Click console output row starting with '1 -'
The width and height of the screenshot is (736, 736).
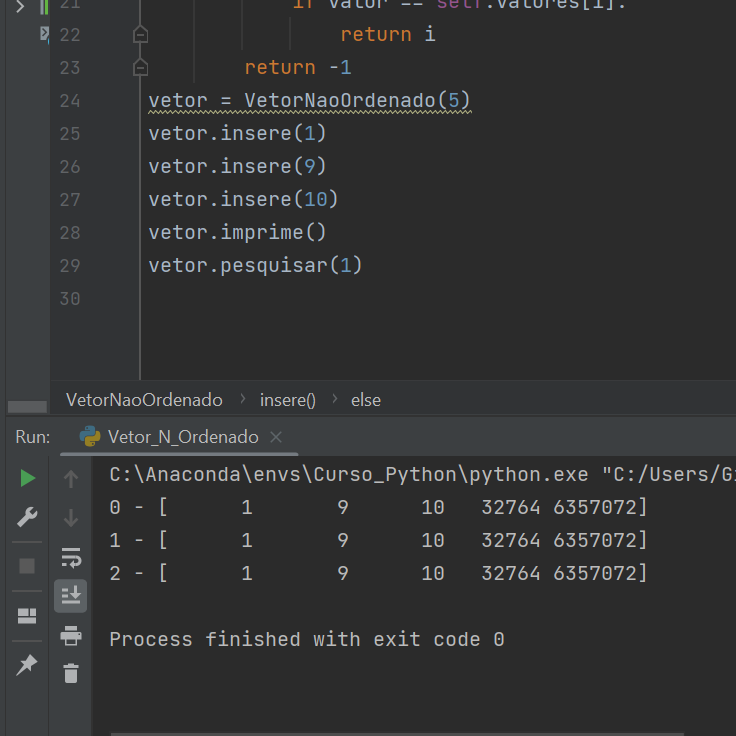pyautogui.click(x=378, y=540)
